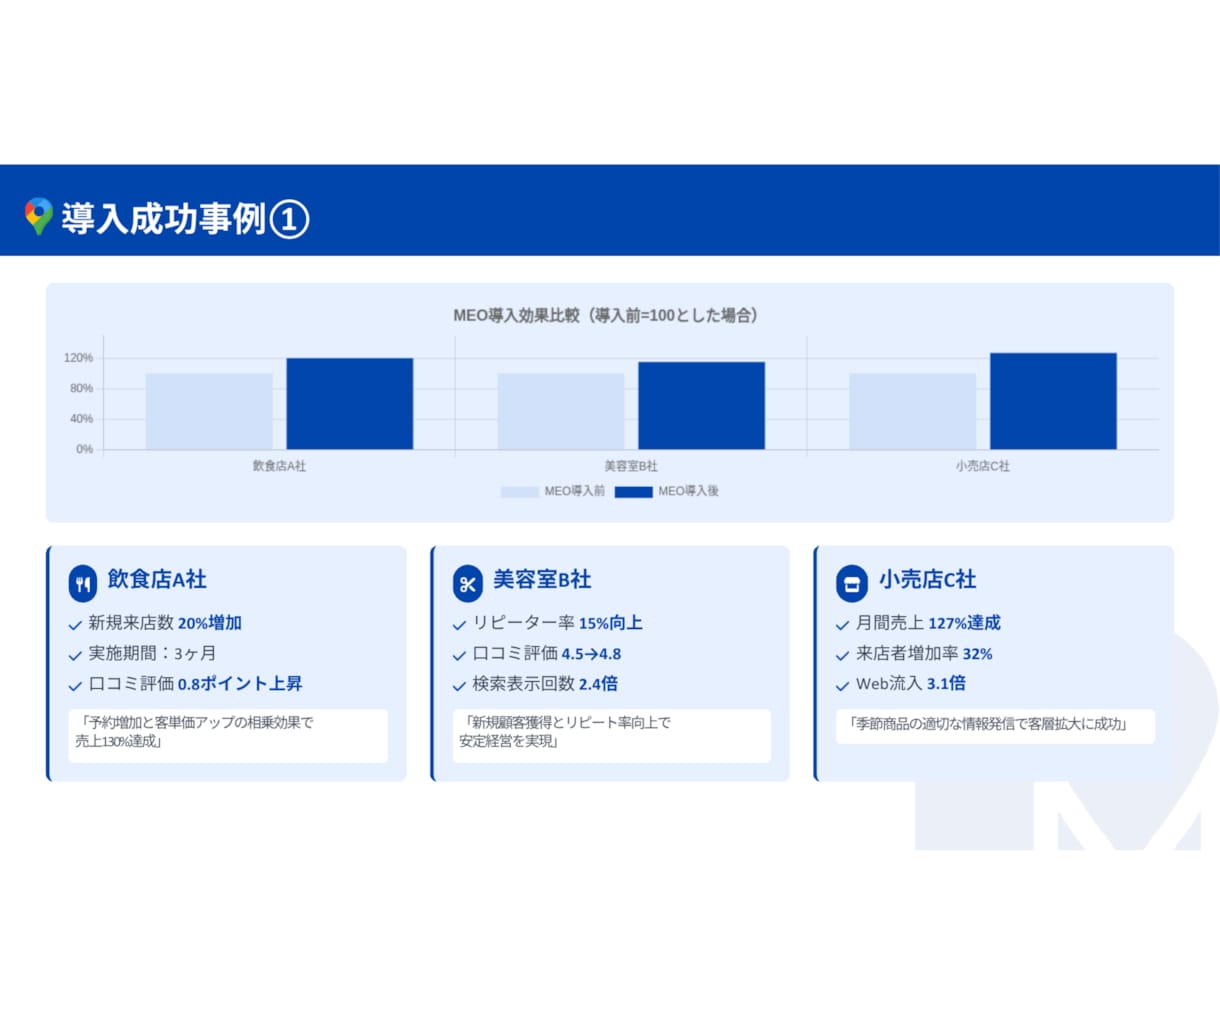Click the 80% y-axis label
The image size is (1220, 1015).
(81, 388)
